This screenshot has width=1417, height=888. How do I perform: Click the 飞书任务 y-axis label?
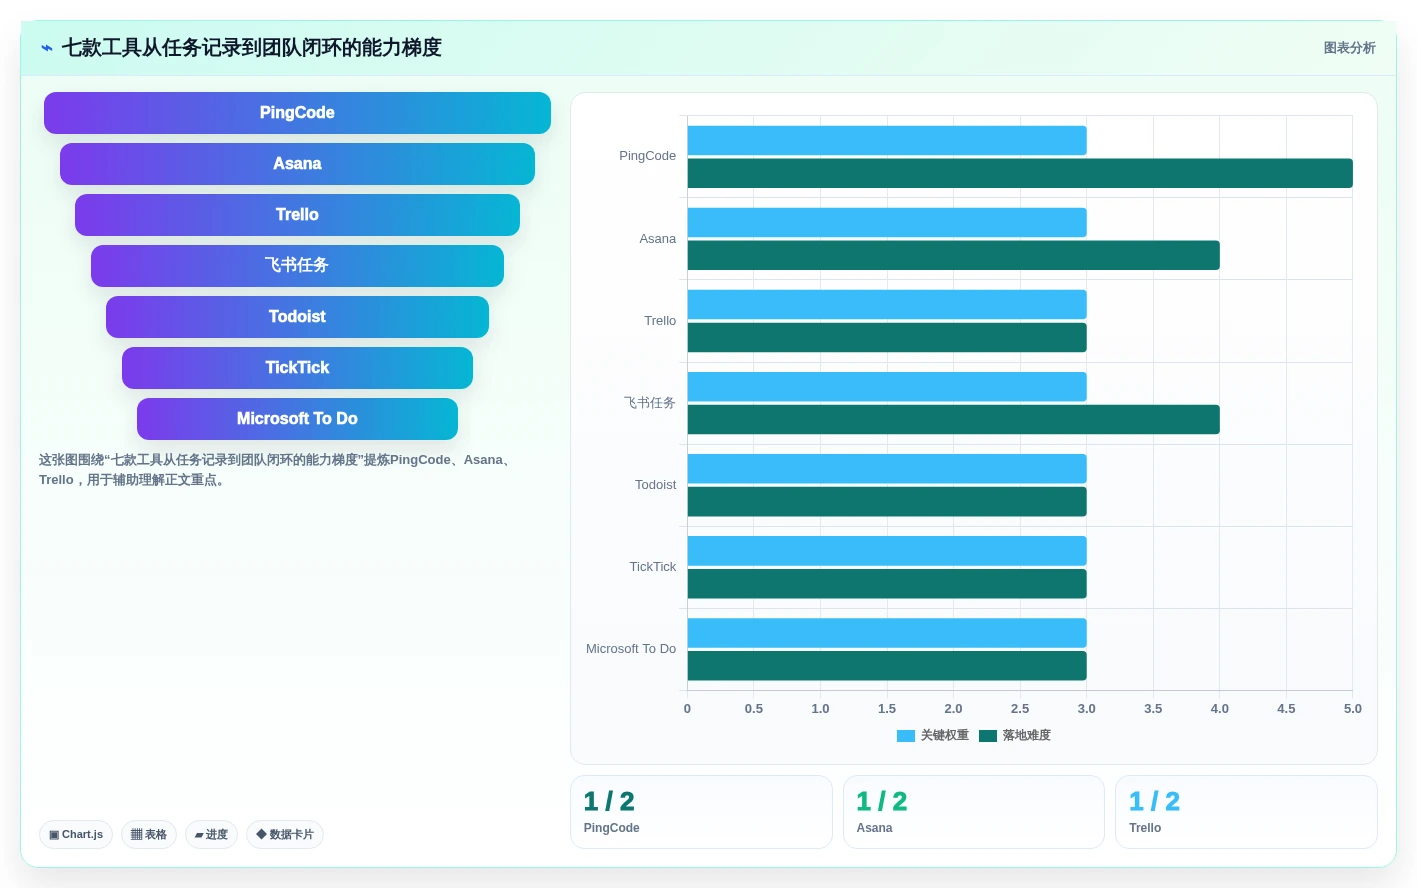tap(650, 403)
